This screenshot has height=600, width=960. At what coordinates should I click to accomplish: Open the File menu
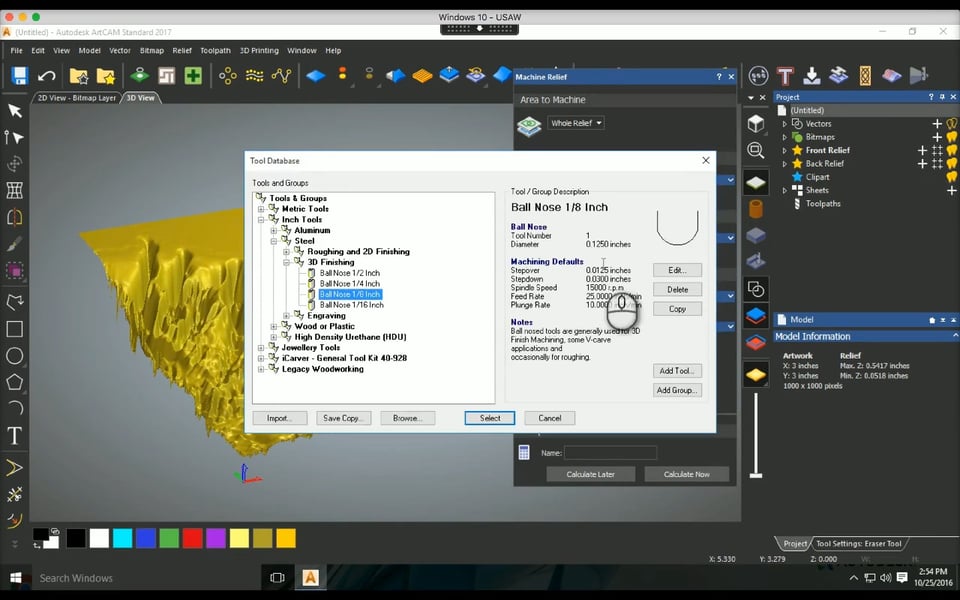click(x=17, y=51)
